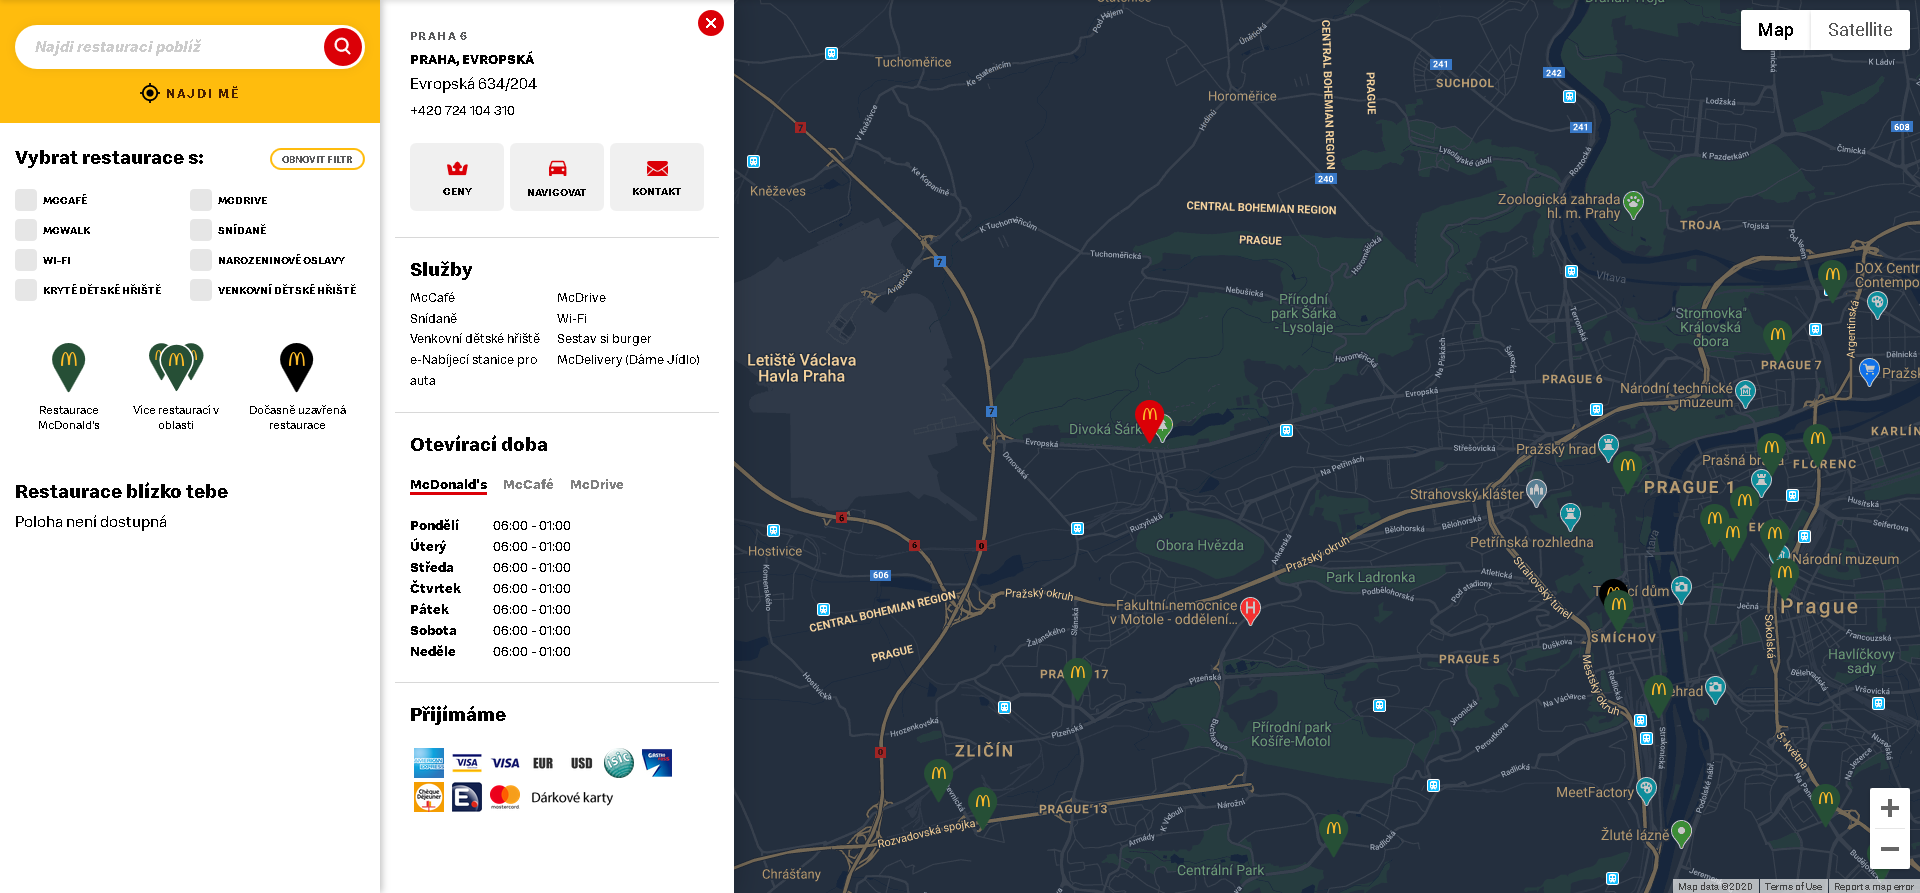
Task: Click the Restaurace McDonald's legend icon
Action: tap(68, 366)
